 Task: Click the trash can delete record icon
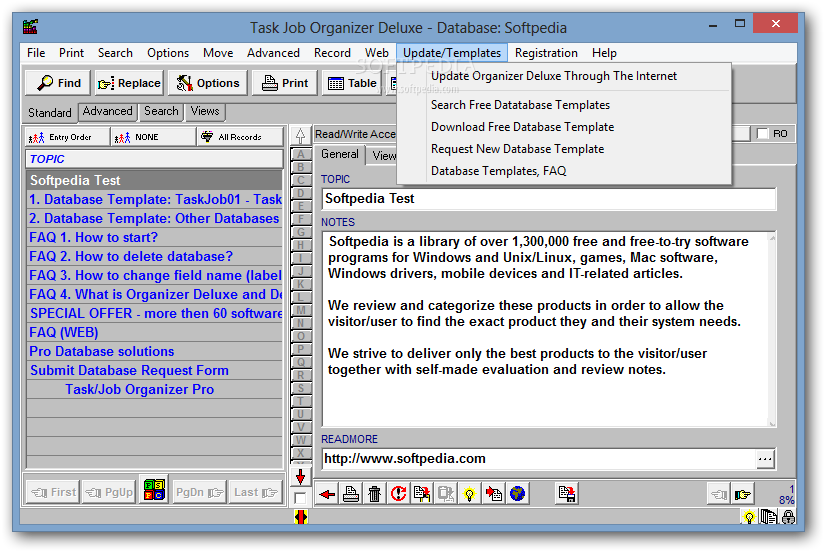375,494
